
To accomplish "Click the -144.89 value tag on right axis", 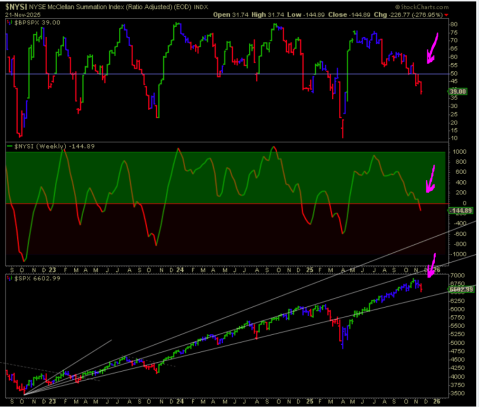I will tap(461, 211).
